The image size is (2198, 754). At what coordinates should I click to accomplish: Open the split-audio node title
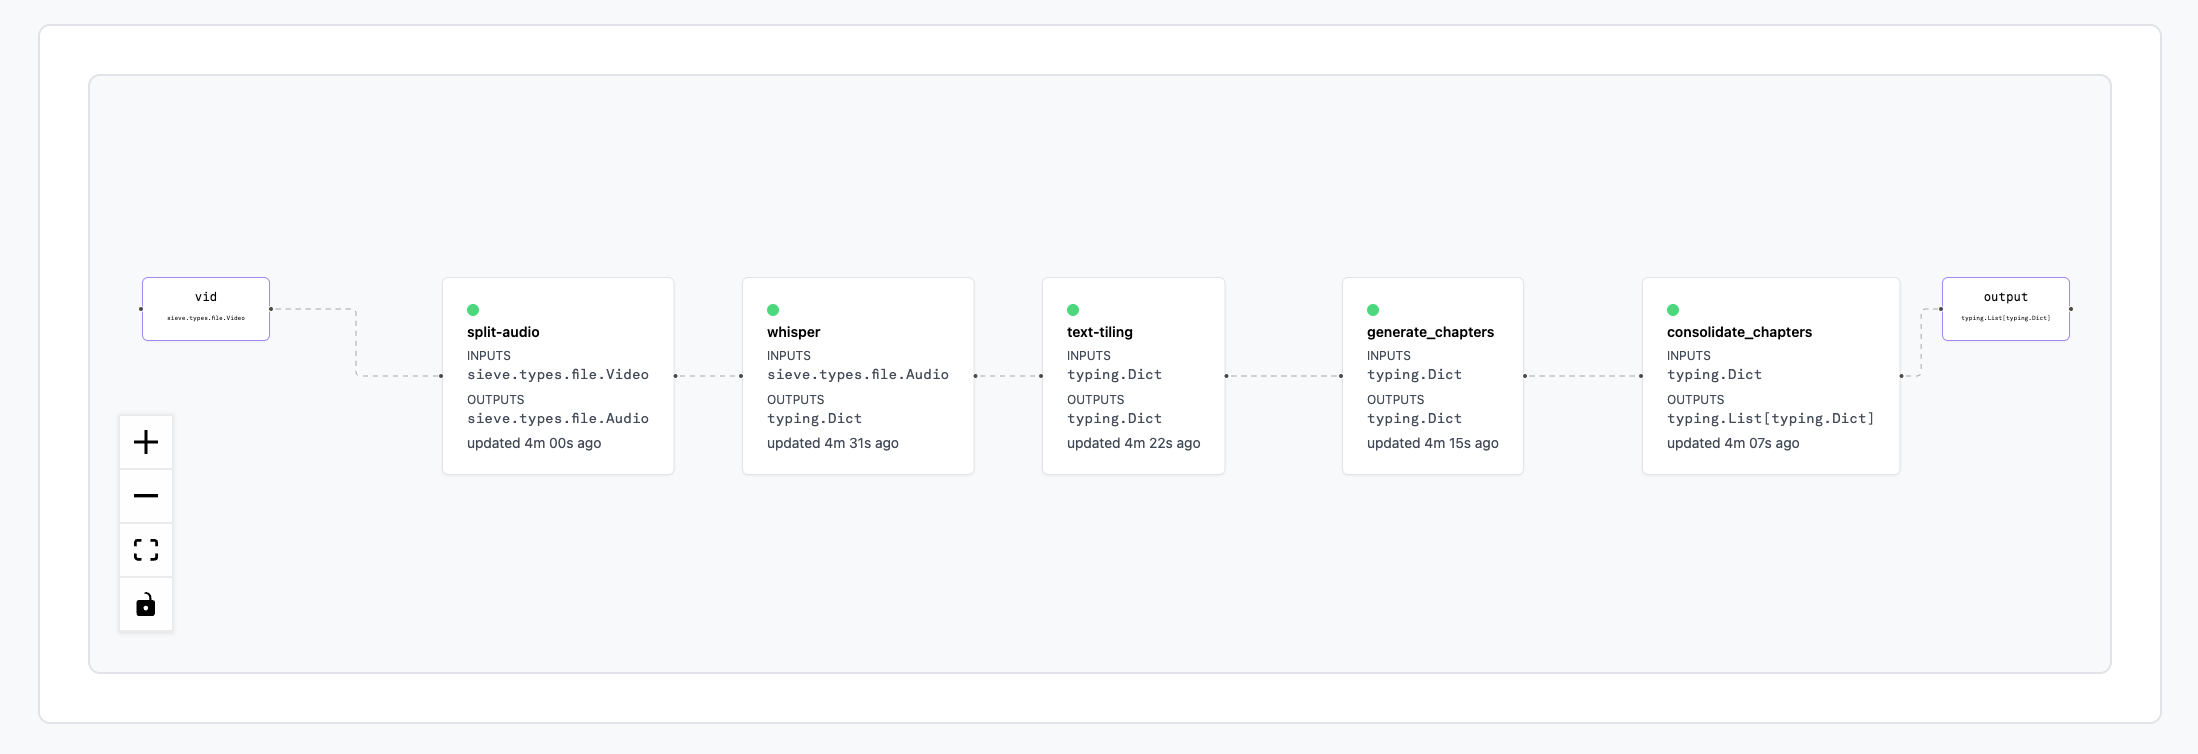(503, 332)
